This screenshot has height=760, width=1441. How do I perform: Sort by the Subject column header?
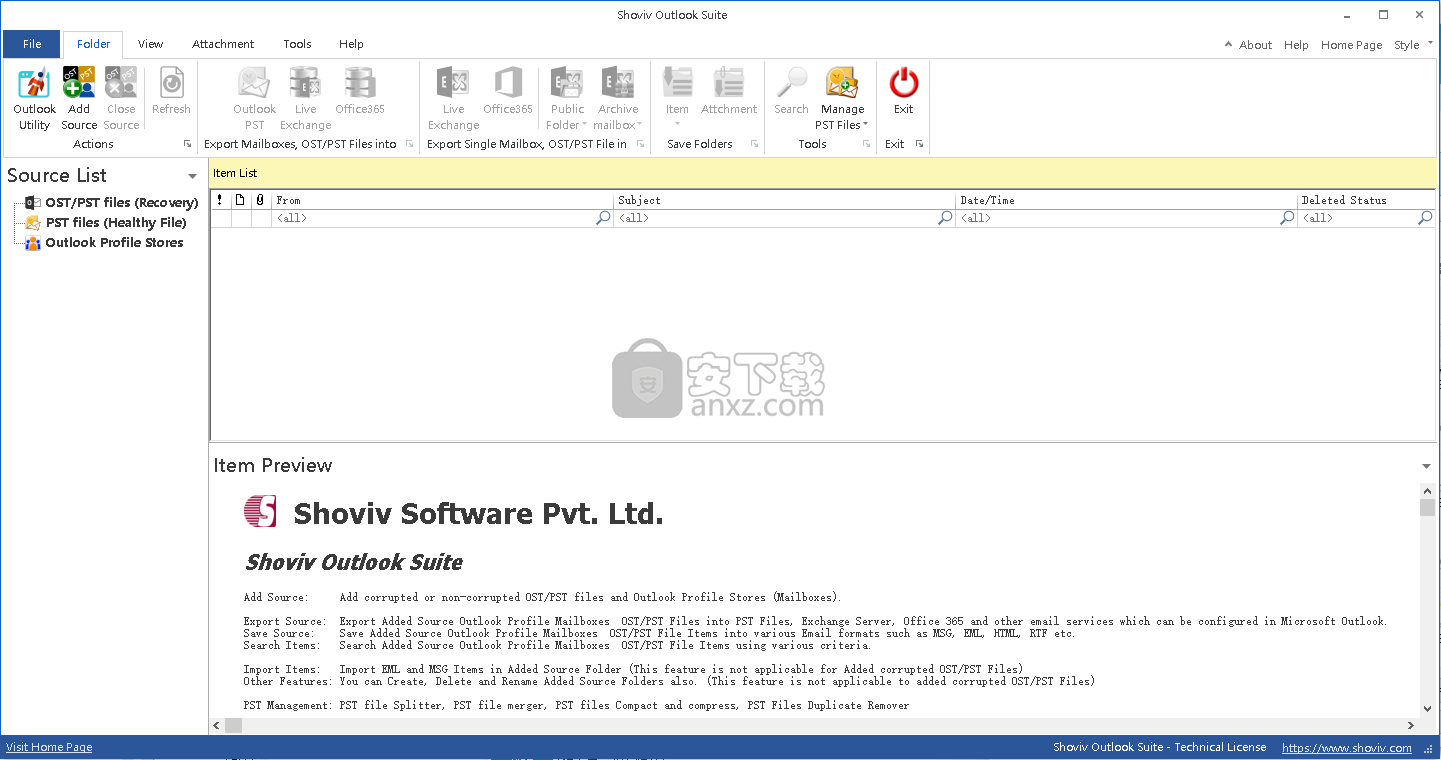coord(784,200)
